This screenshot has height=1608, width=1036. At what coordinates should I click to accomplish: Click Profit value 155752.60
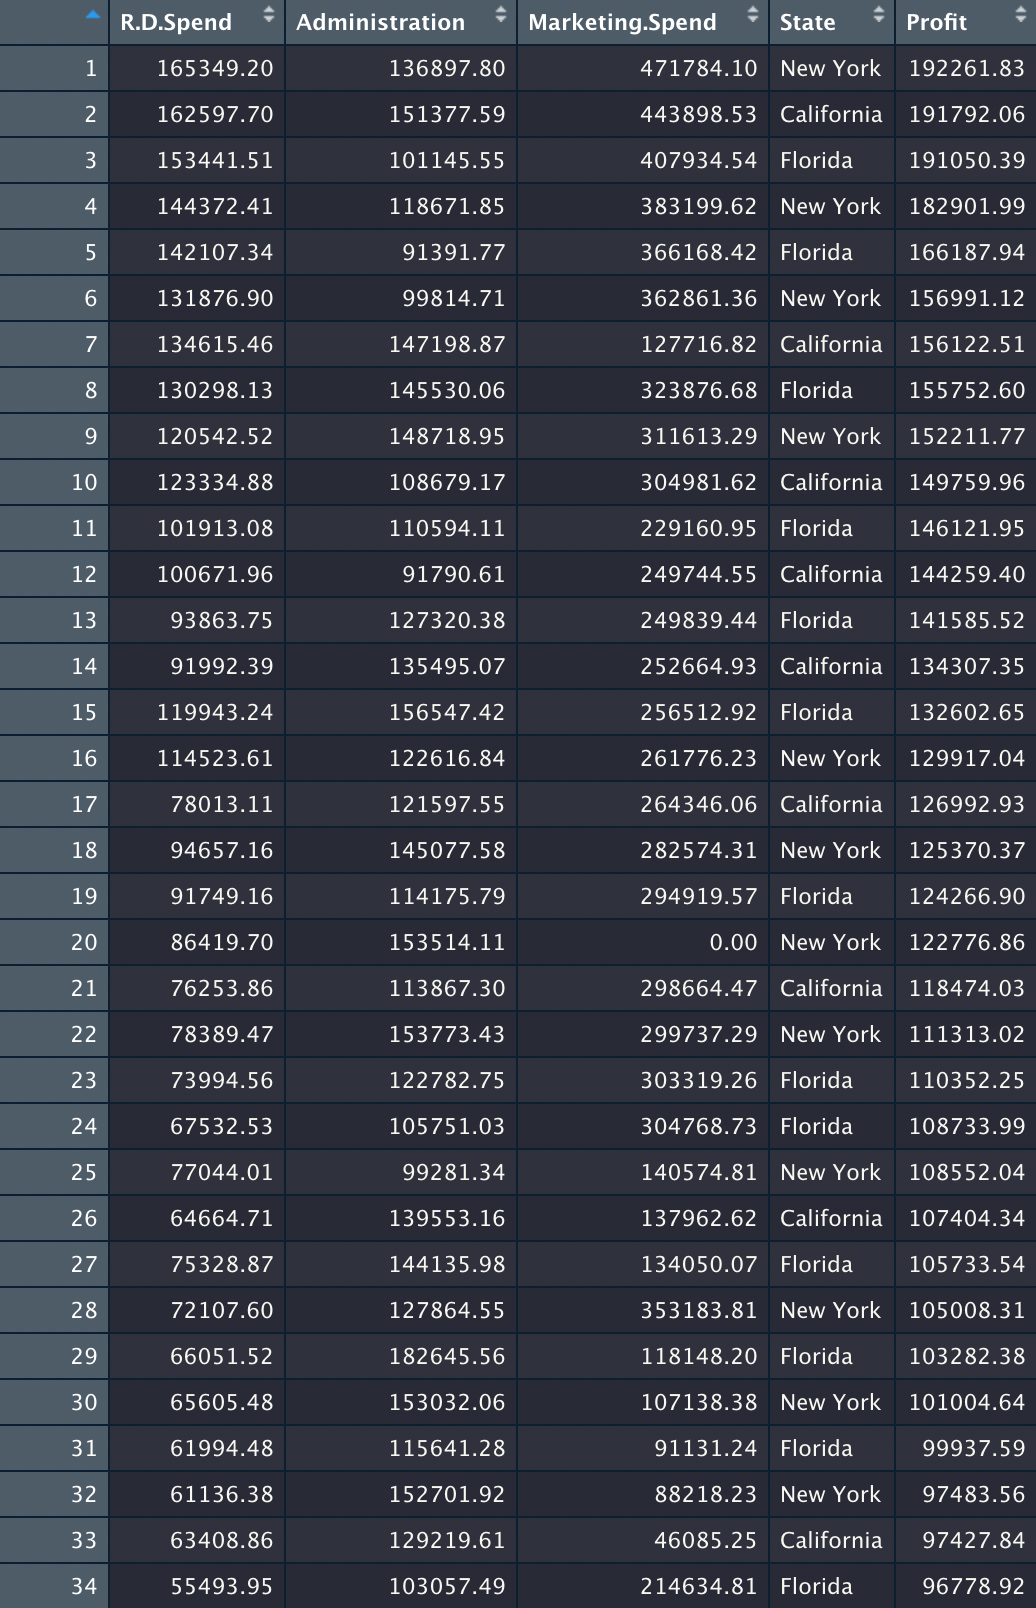point(967,390)
